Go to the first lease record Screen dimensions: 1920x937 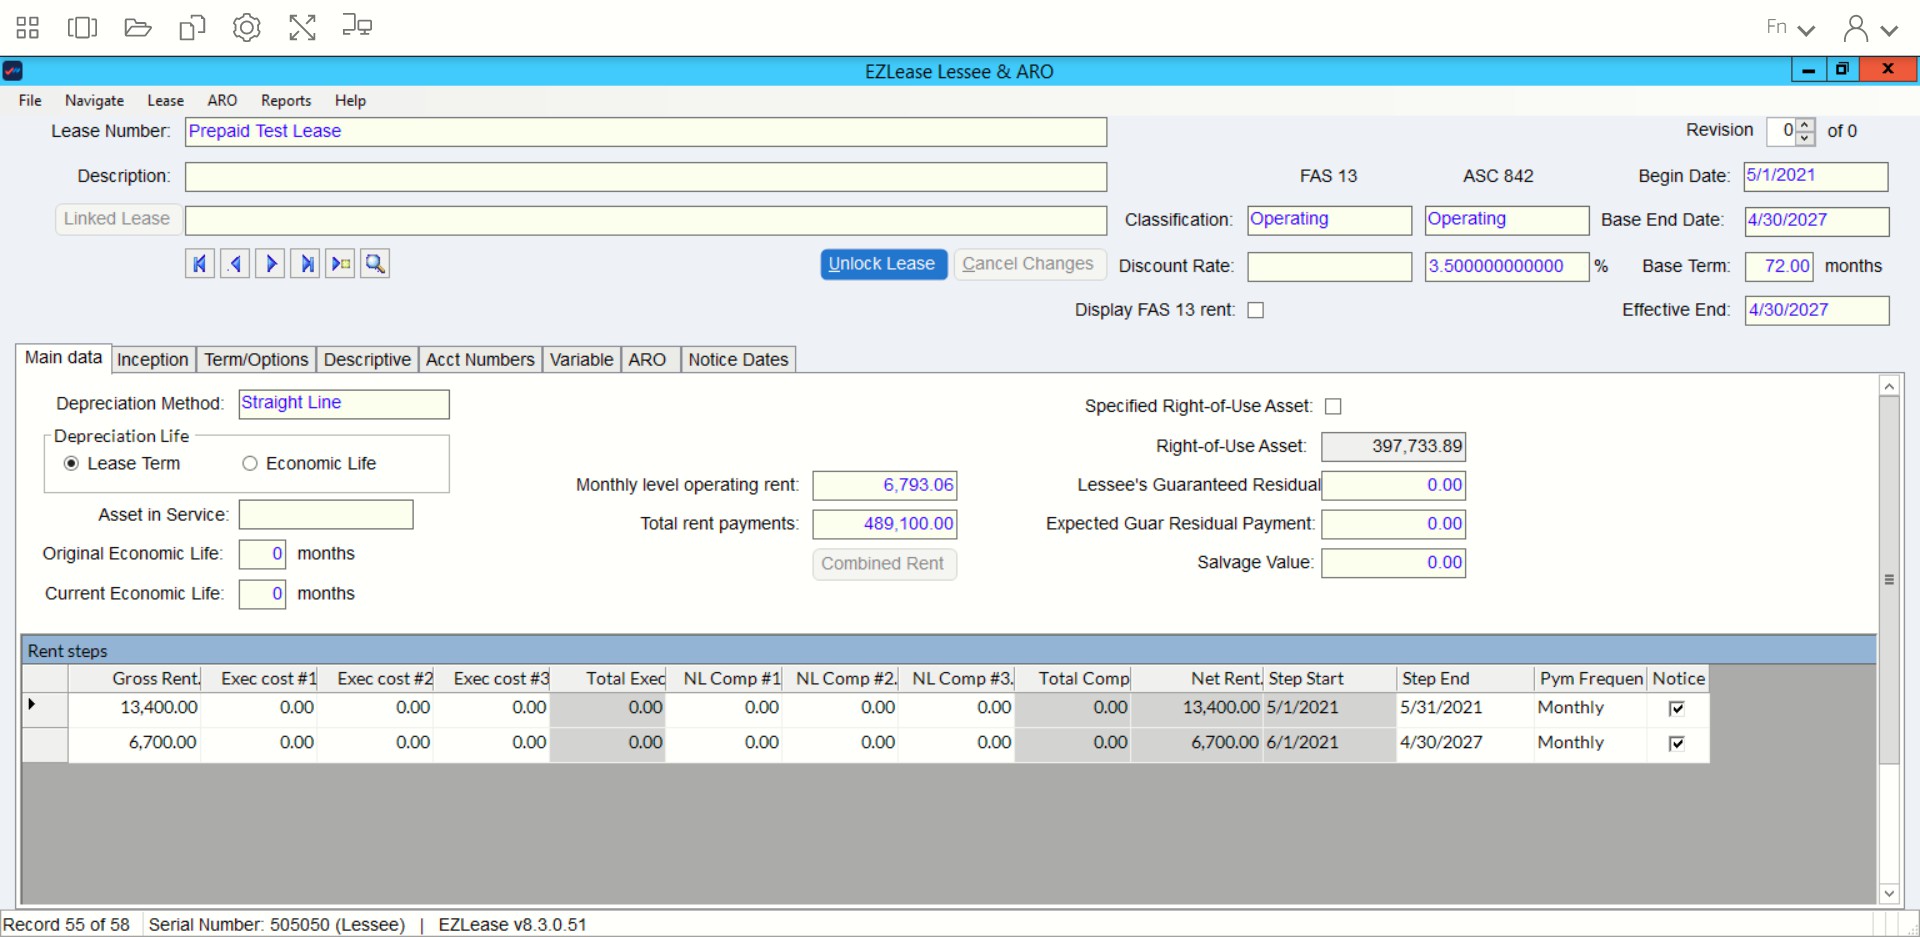[199, 264]
